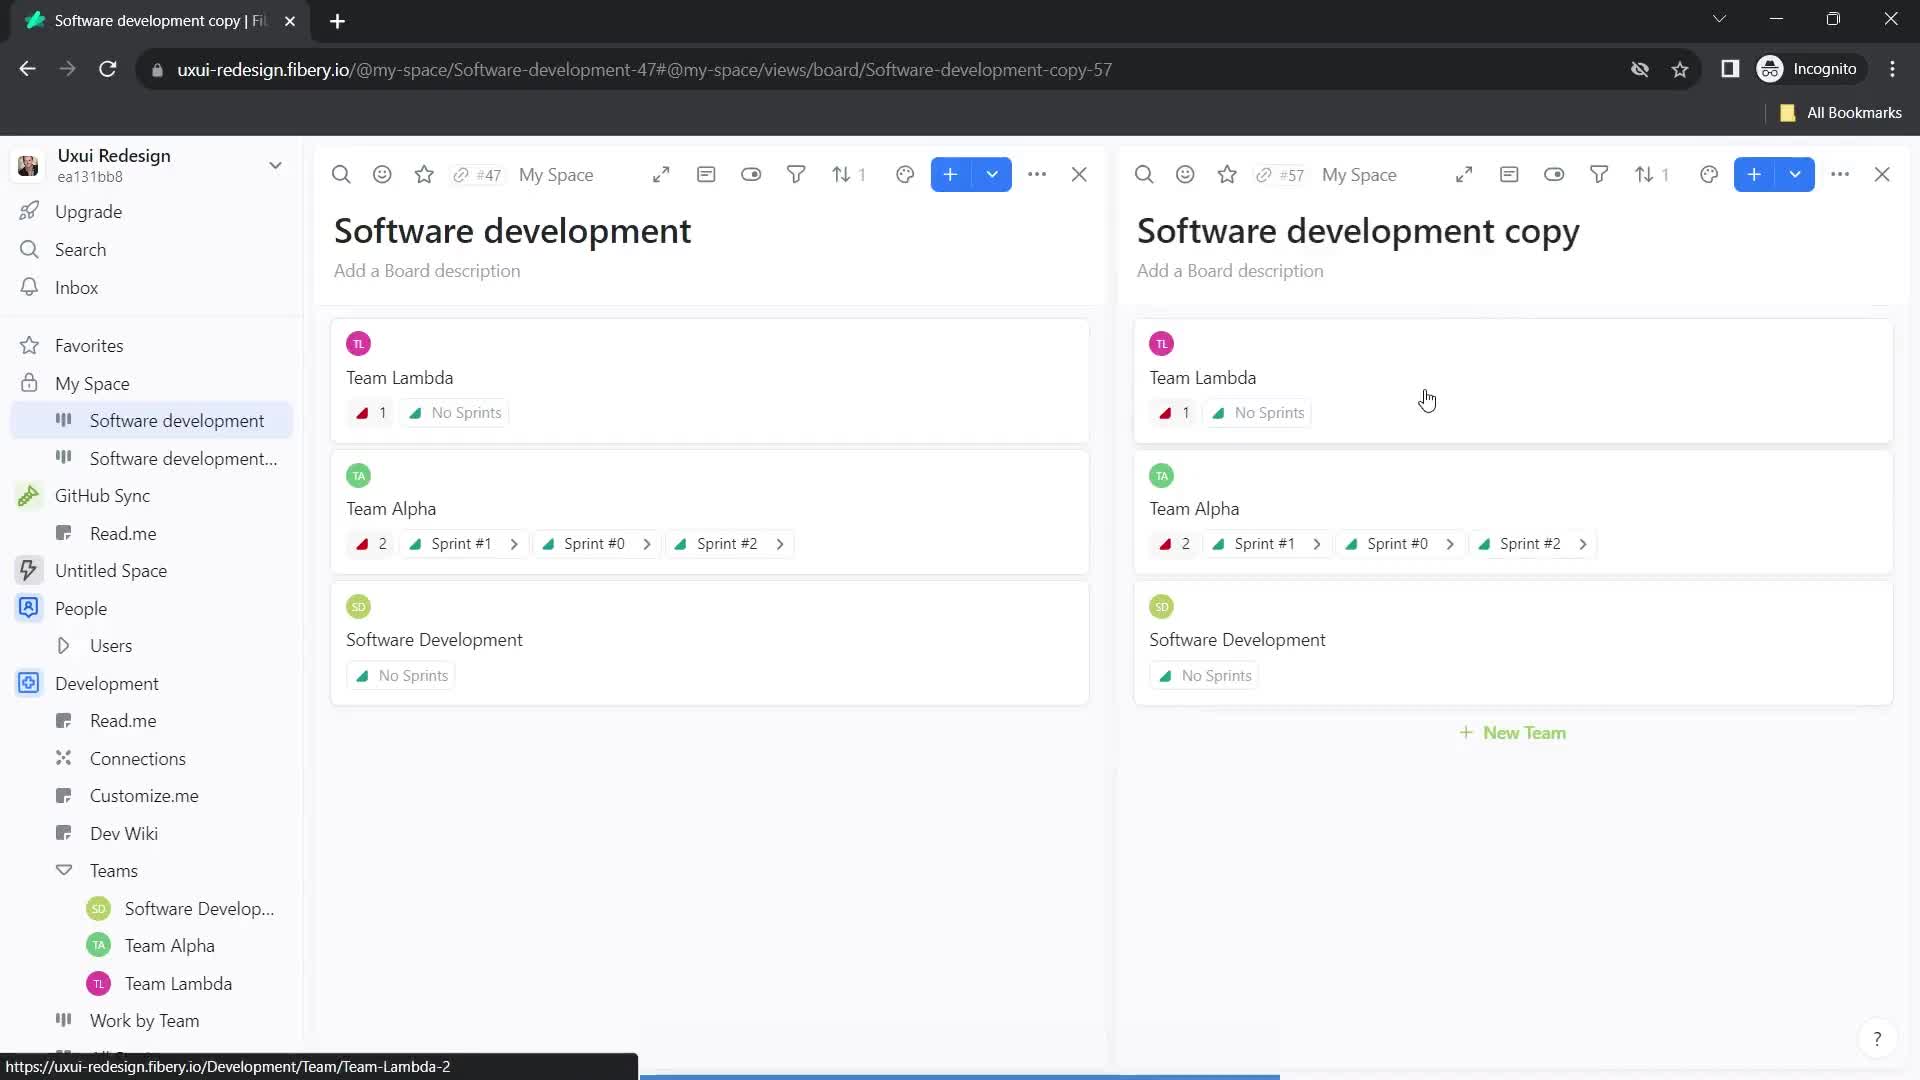Click Software development menu item in sidebar
The height and width of the screenshot is (1080, 1920).
tap(177, 419)
